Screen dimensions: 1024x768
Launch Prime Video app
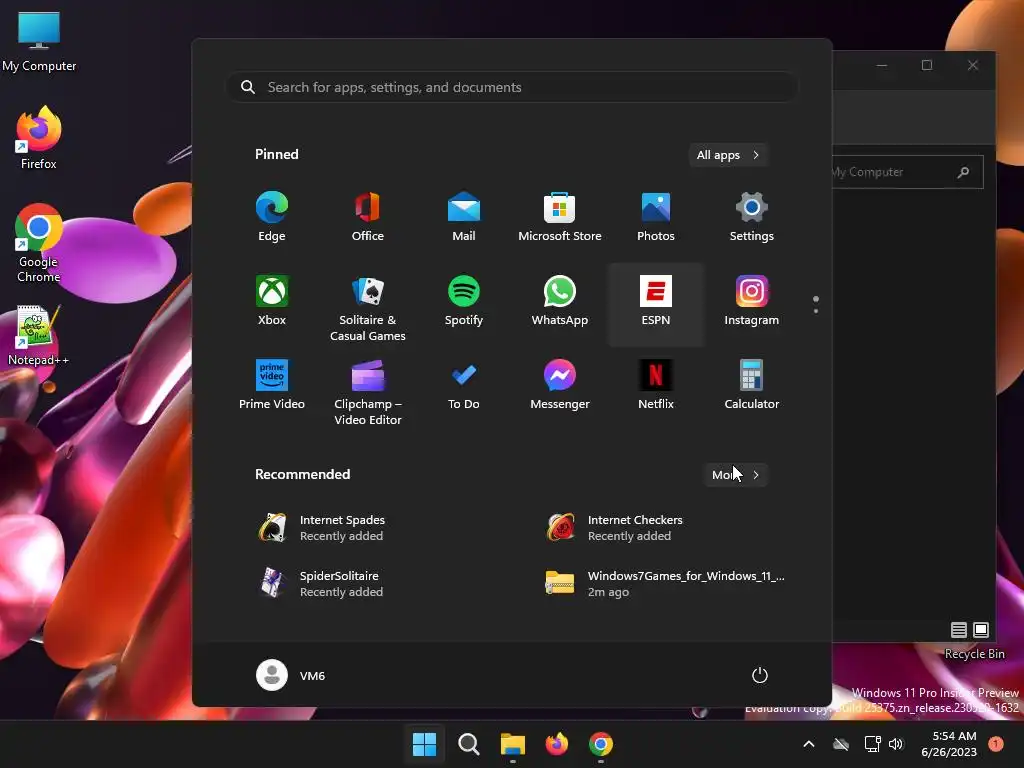272,385
